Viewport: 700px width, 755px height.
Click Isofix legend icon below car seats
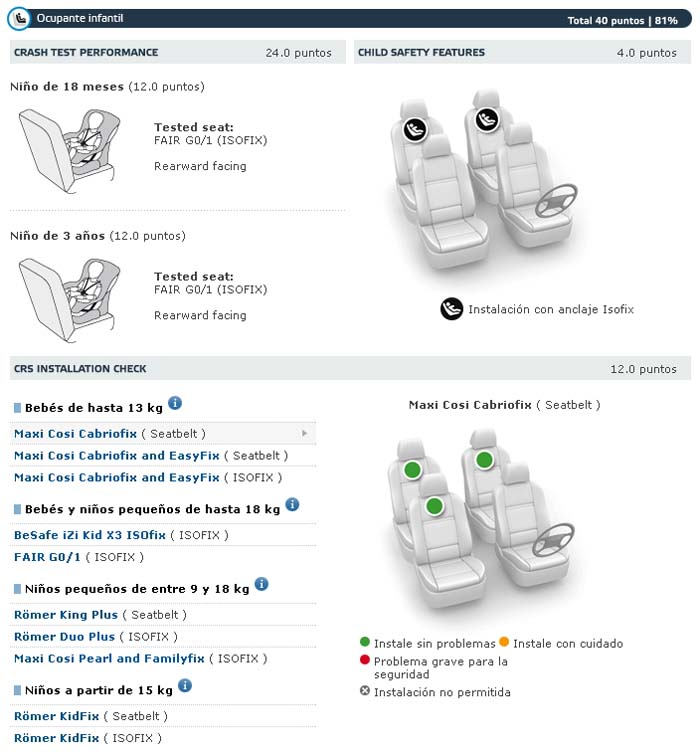point(452,309)
